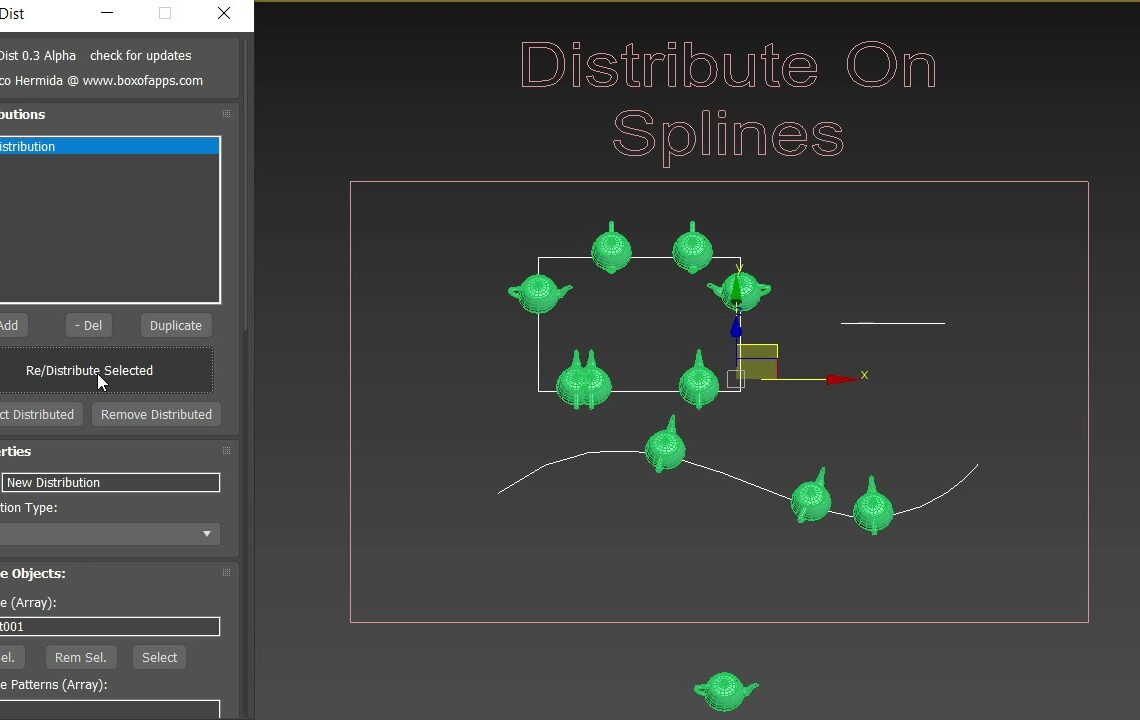The image size is (1140, 720).
Task: Click Remove Distributed
Action: [x=156, y=414]
